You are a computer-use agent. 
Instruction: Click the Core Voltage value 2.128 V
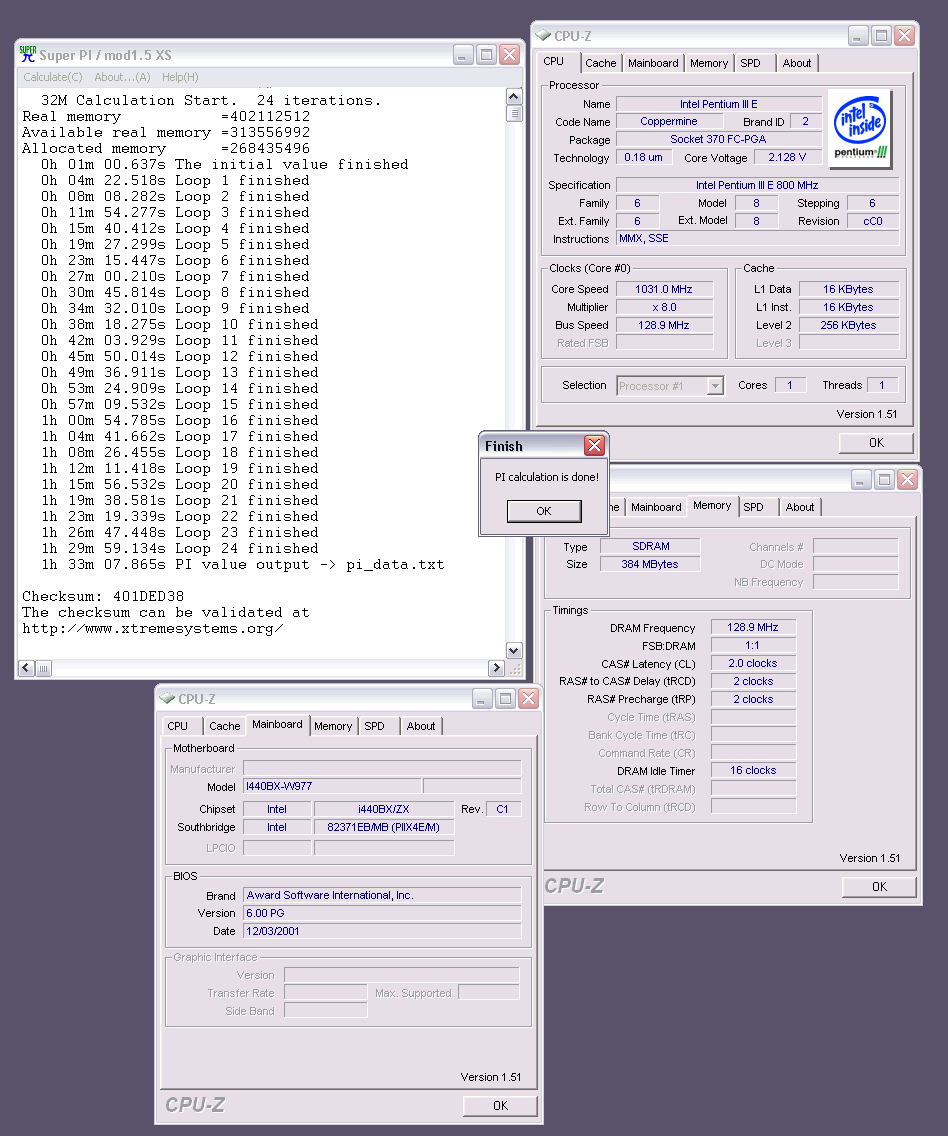(787, 157)
